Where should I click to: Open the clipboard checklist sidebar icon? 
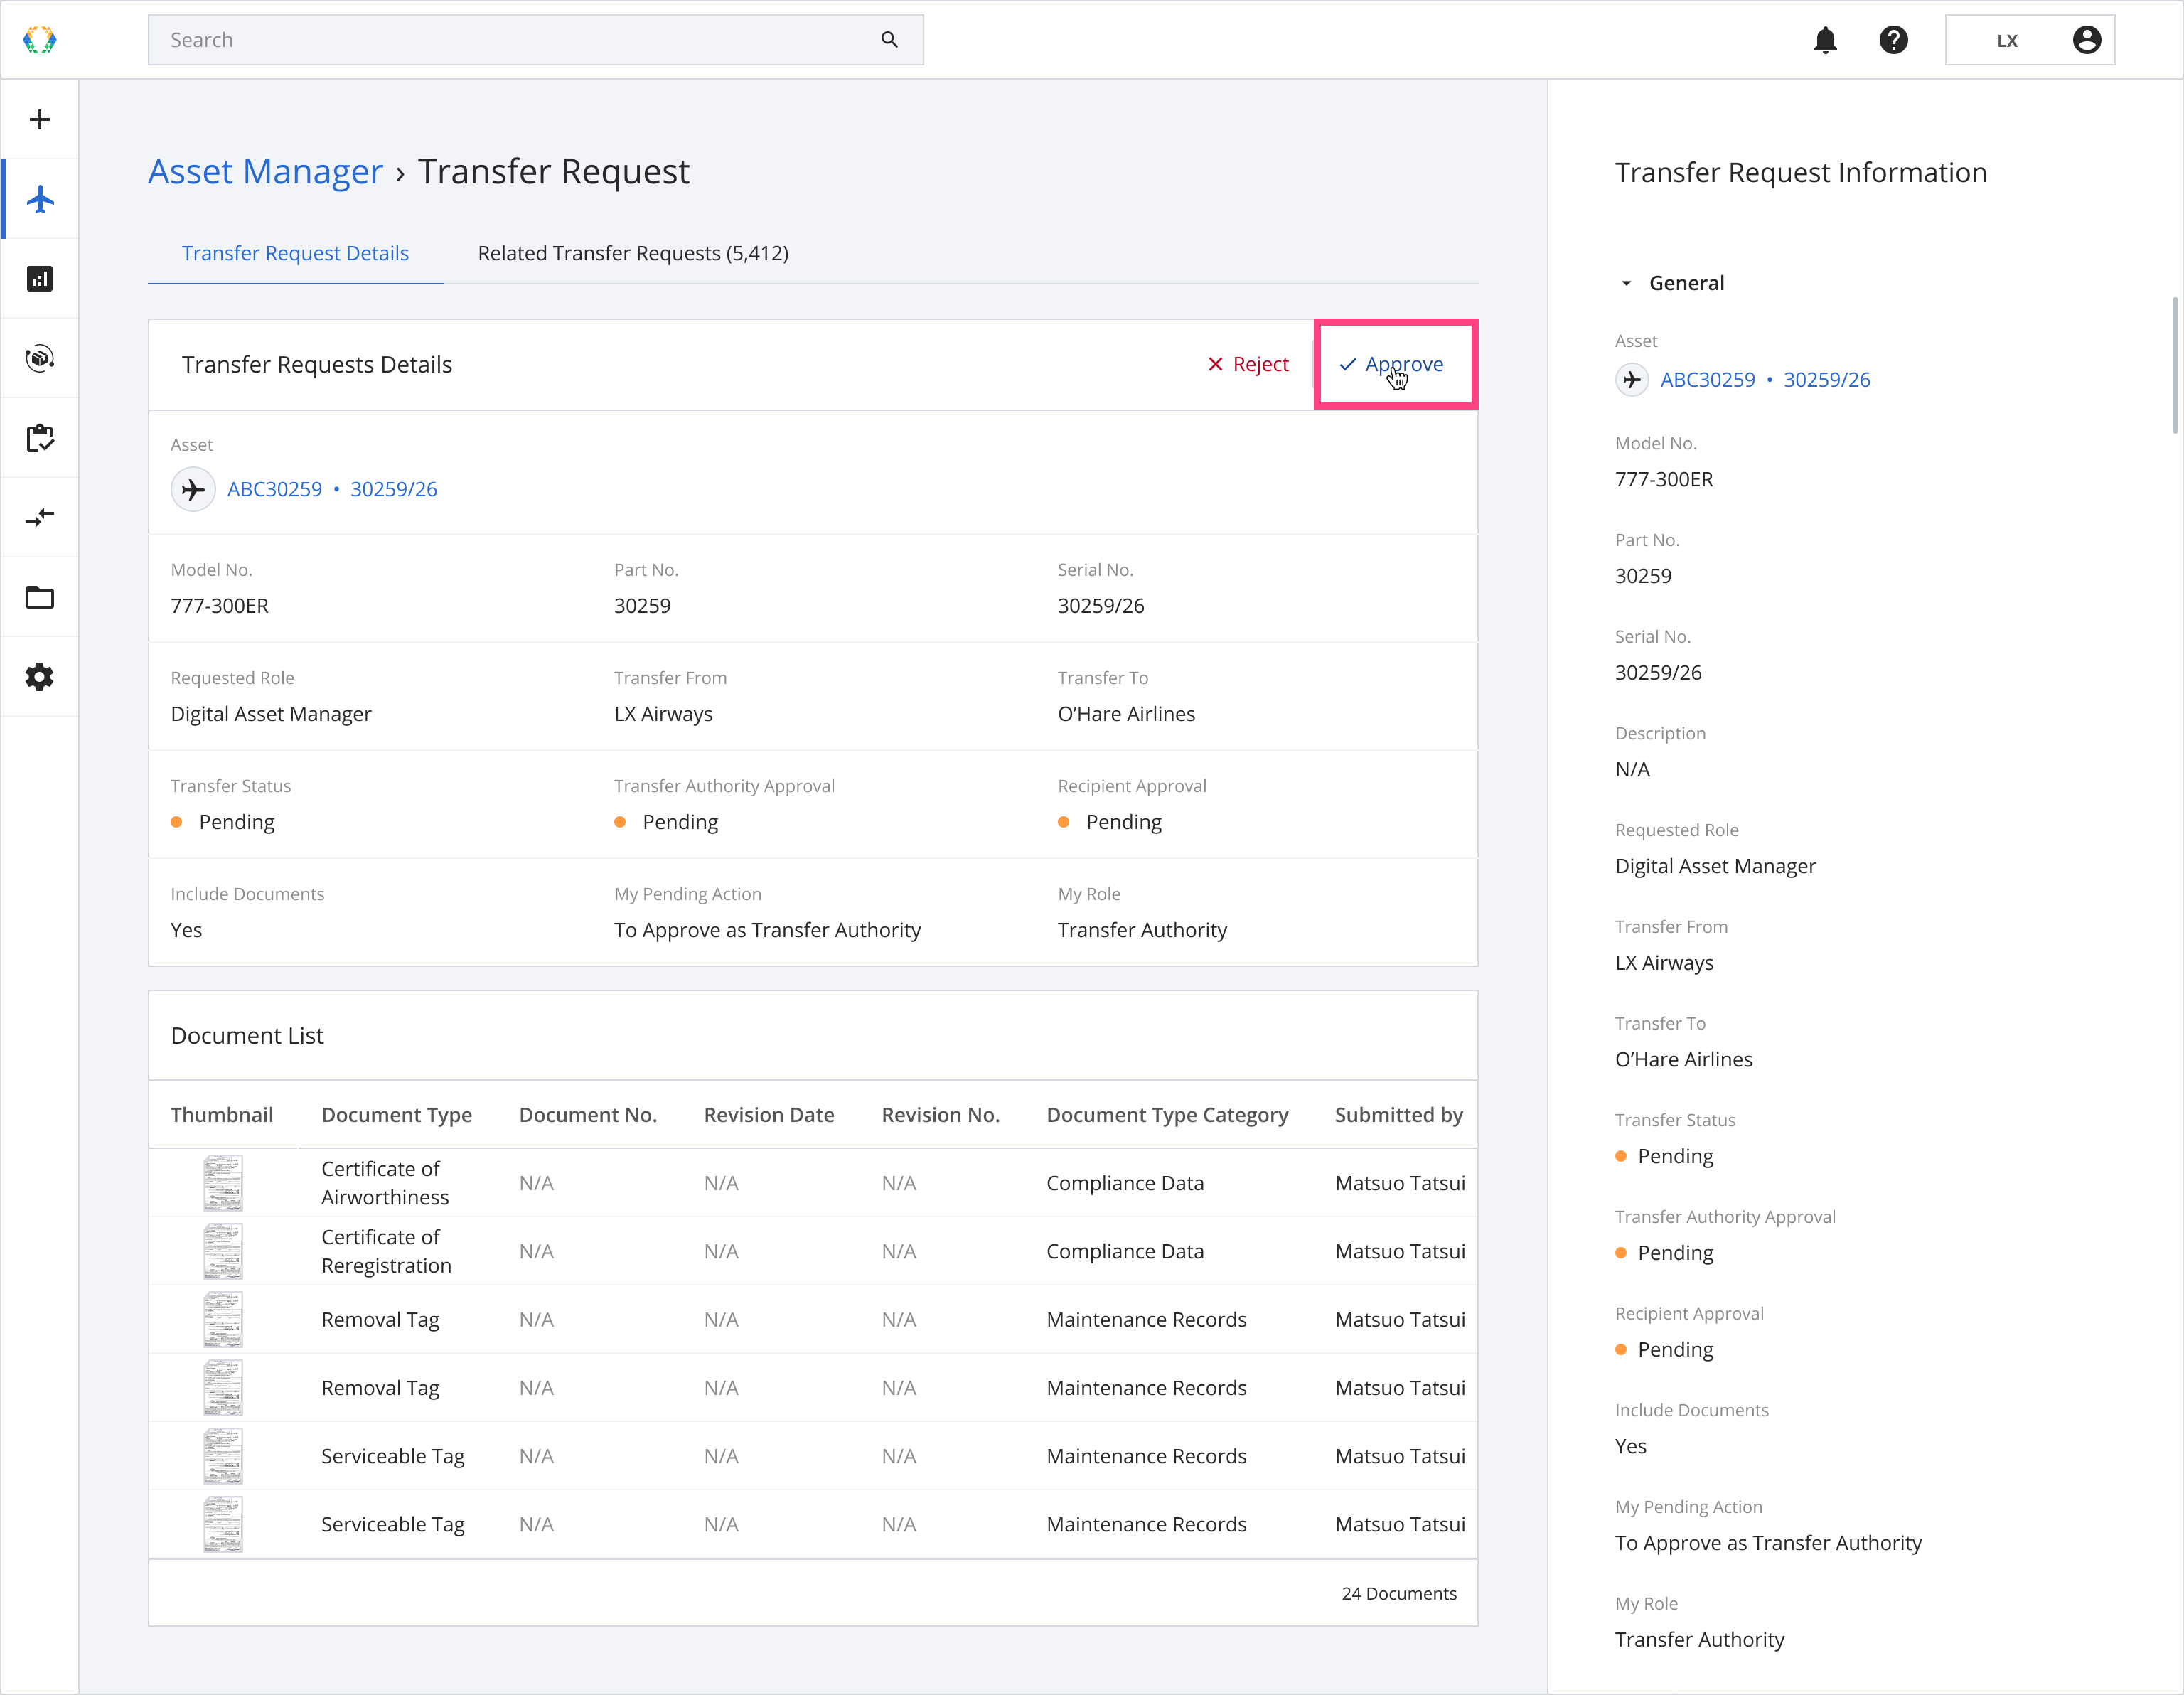click(x=40, y=438)
